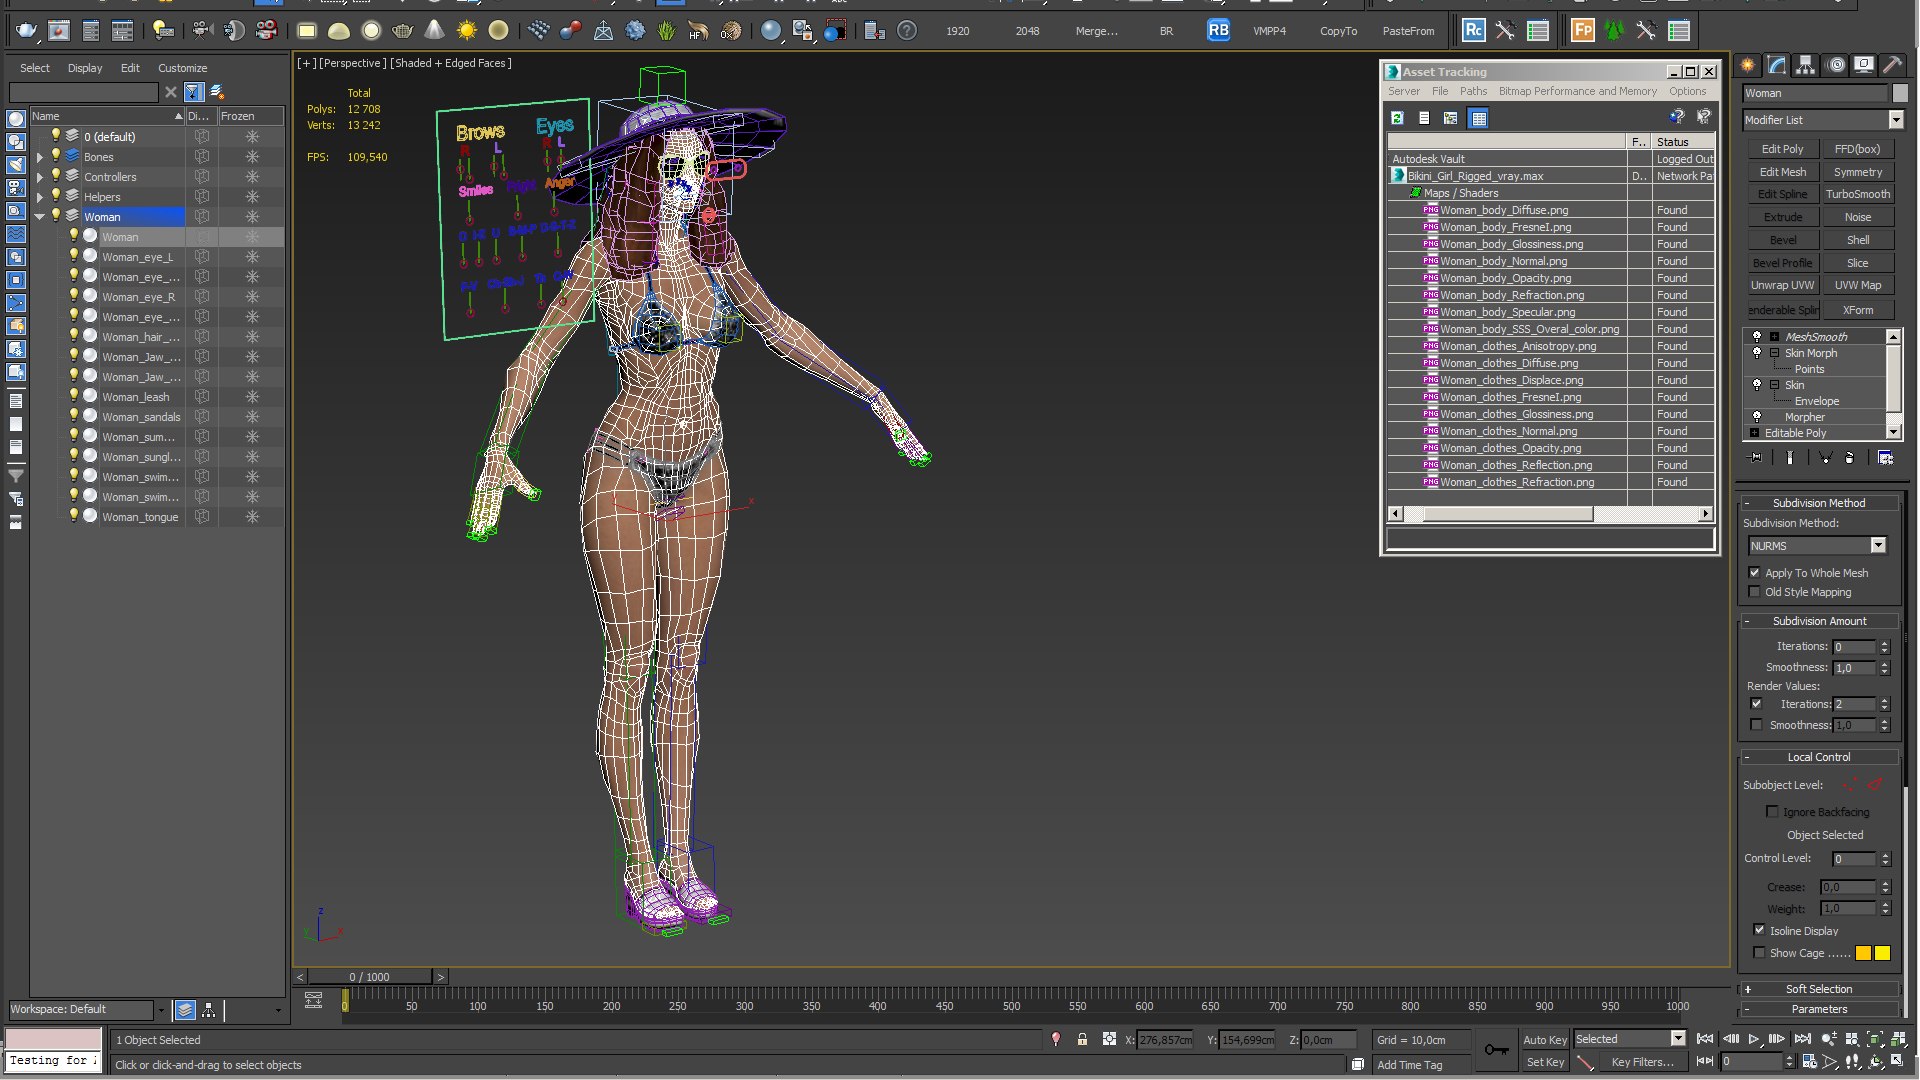Viewport: 1920px width, 1080px height.
Task: Click the table view icon in Asset Tracking
Action: [x=1478, y=118]
